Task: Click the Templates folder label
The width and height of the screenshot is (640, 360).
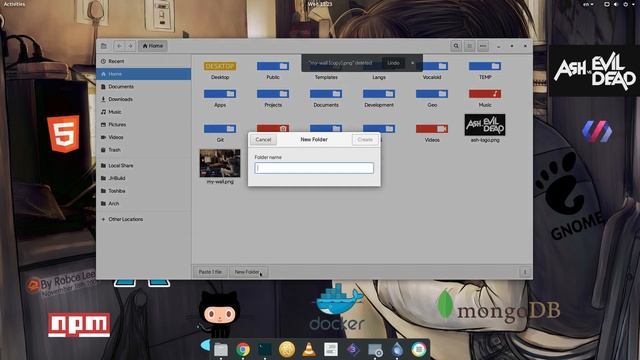Action: pyautogui.click(x=326, y=77)
